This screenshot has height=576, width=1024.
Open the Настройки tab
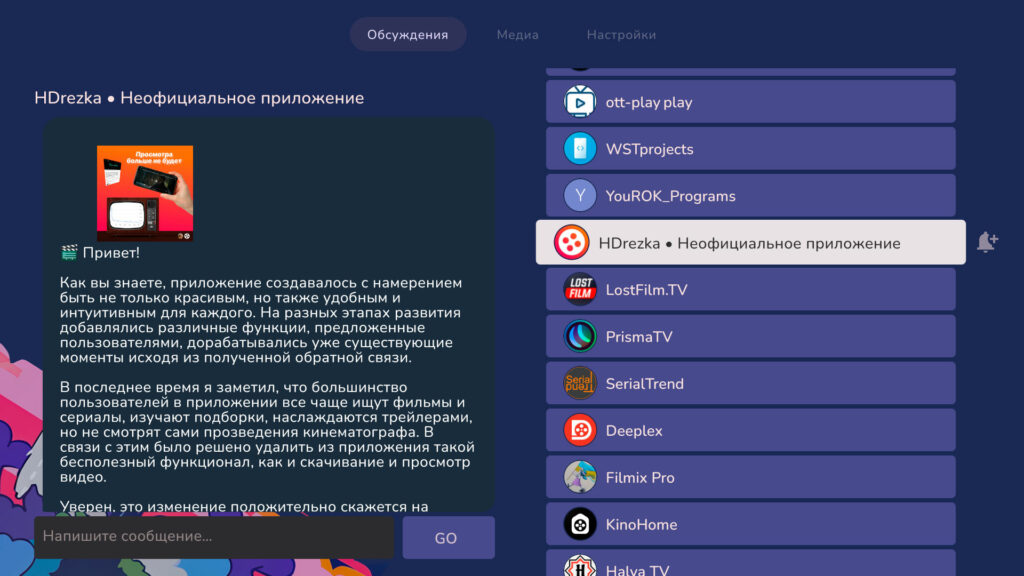click(621, 35)
